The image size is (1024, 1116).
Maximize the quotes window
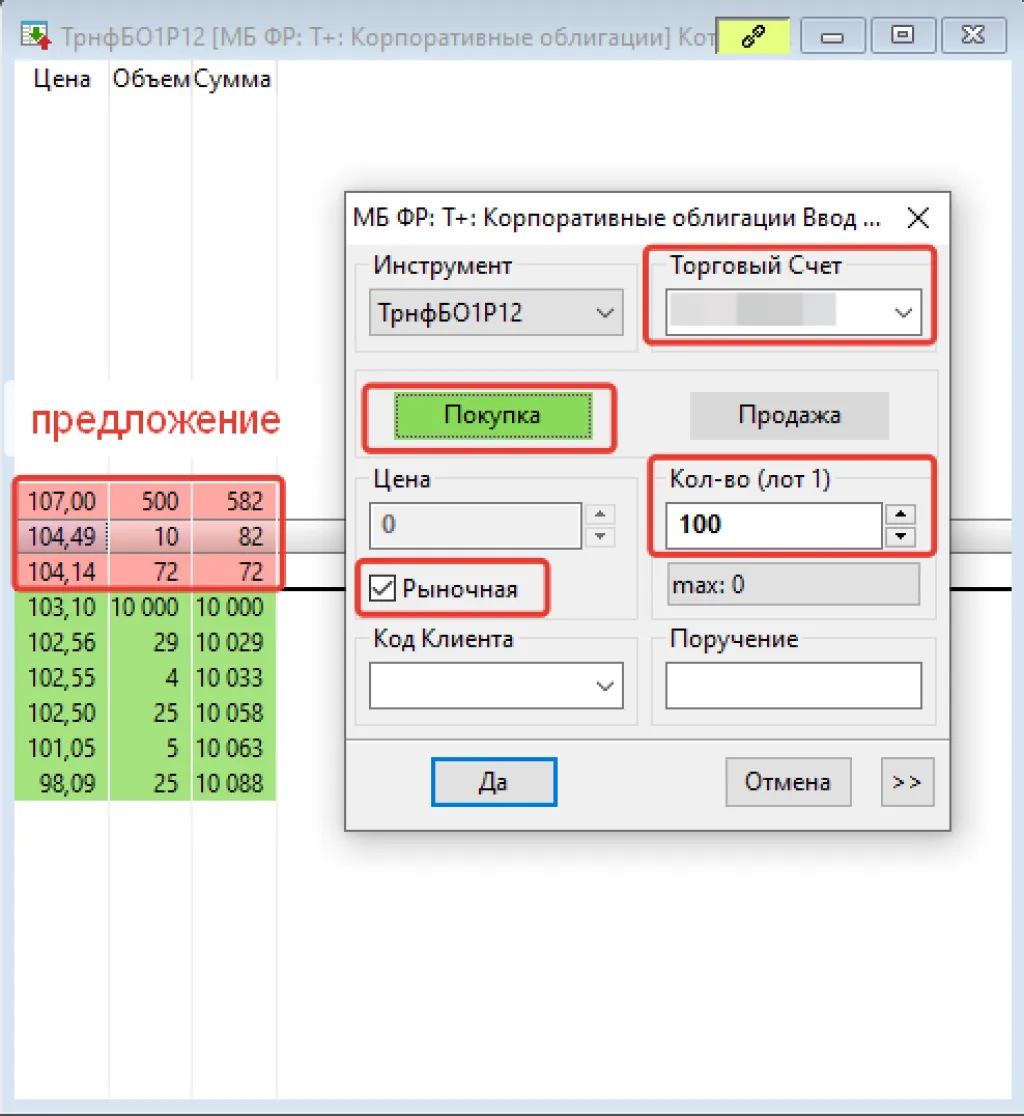click(x=903, y=37)
